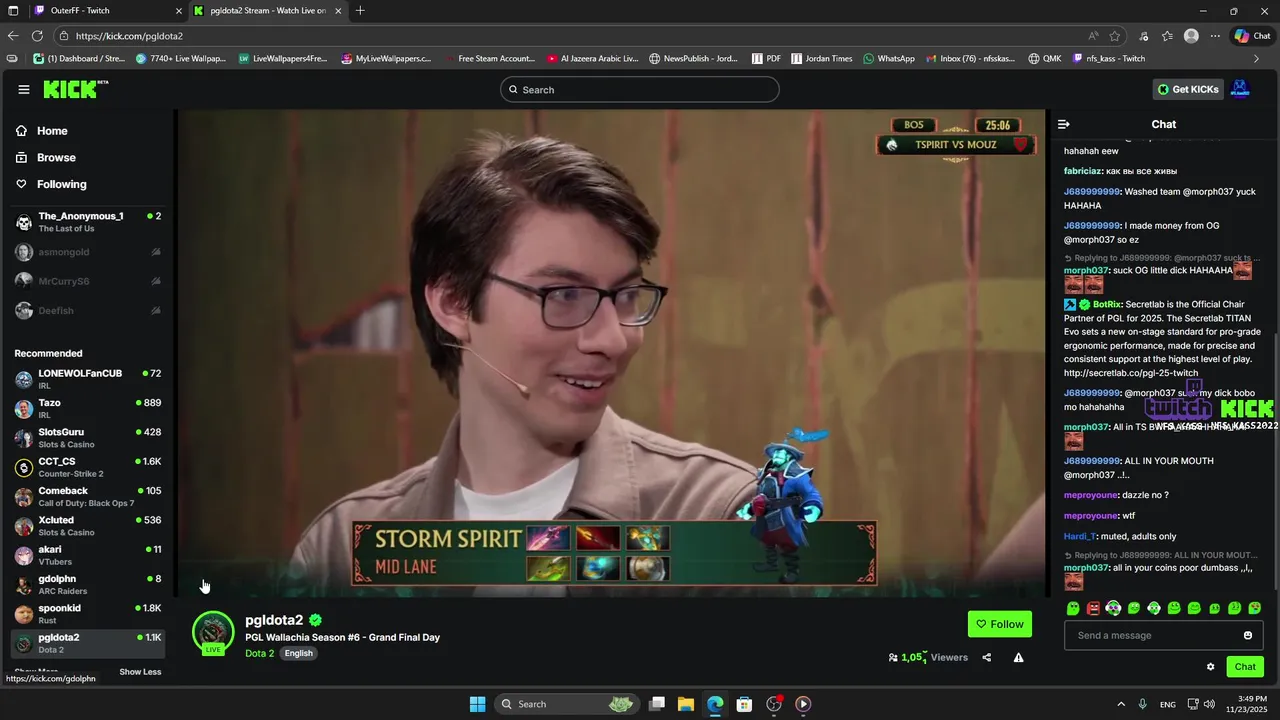Open Windows Start menu

tap(477, 704)
